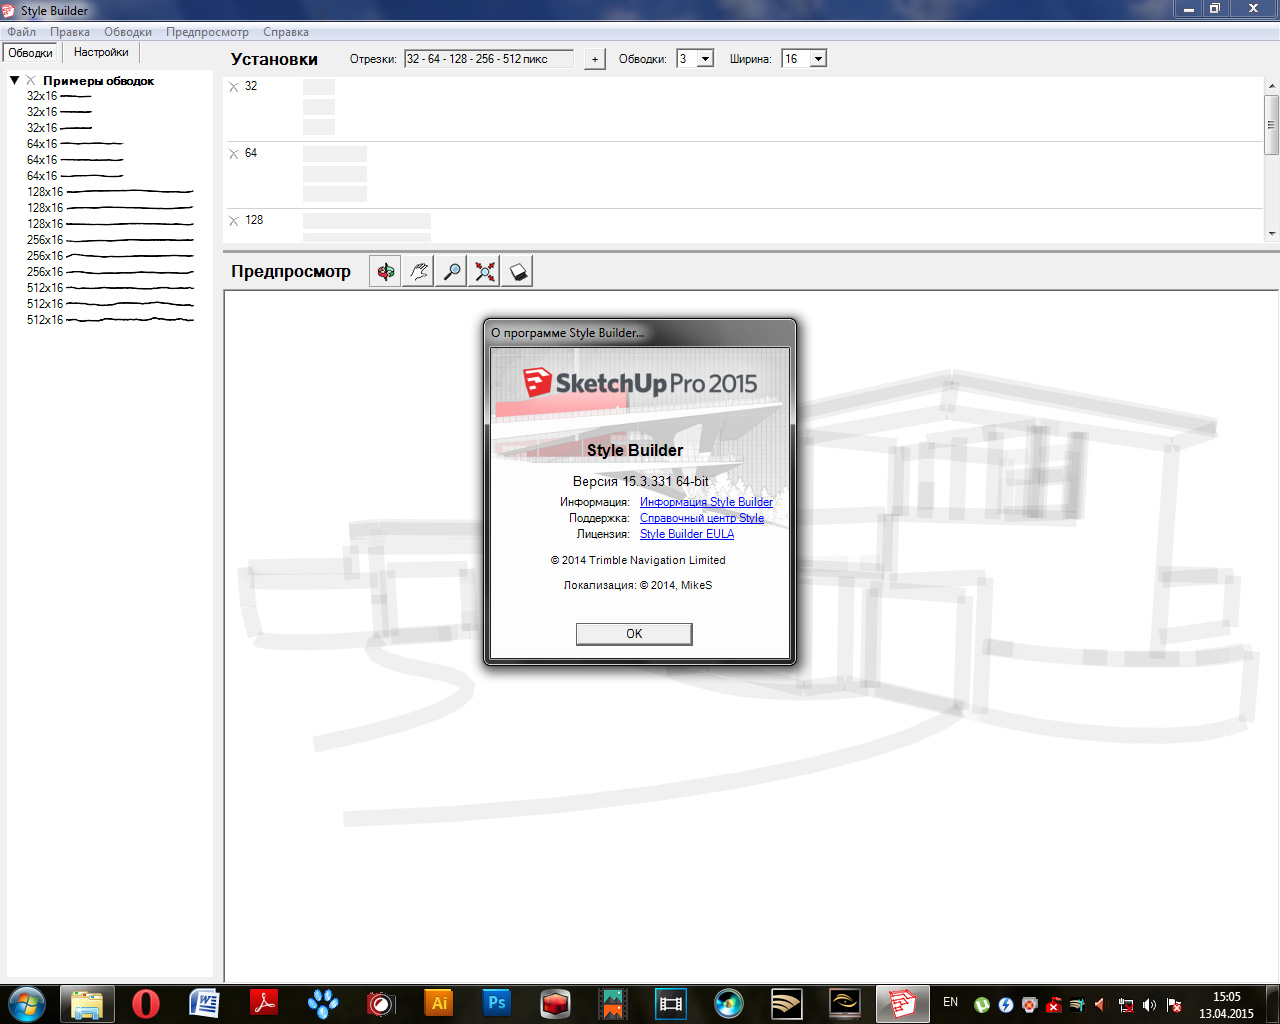This screenshot has height=1024, width=1280.
Task: Click the Zoom Extents icon
Action: coord(485,271)
